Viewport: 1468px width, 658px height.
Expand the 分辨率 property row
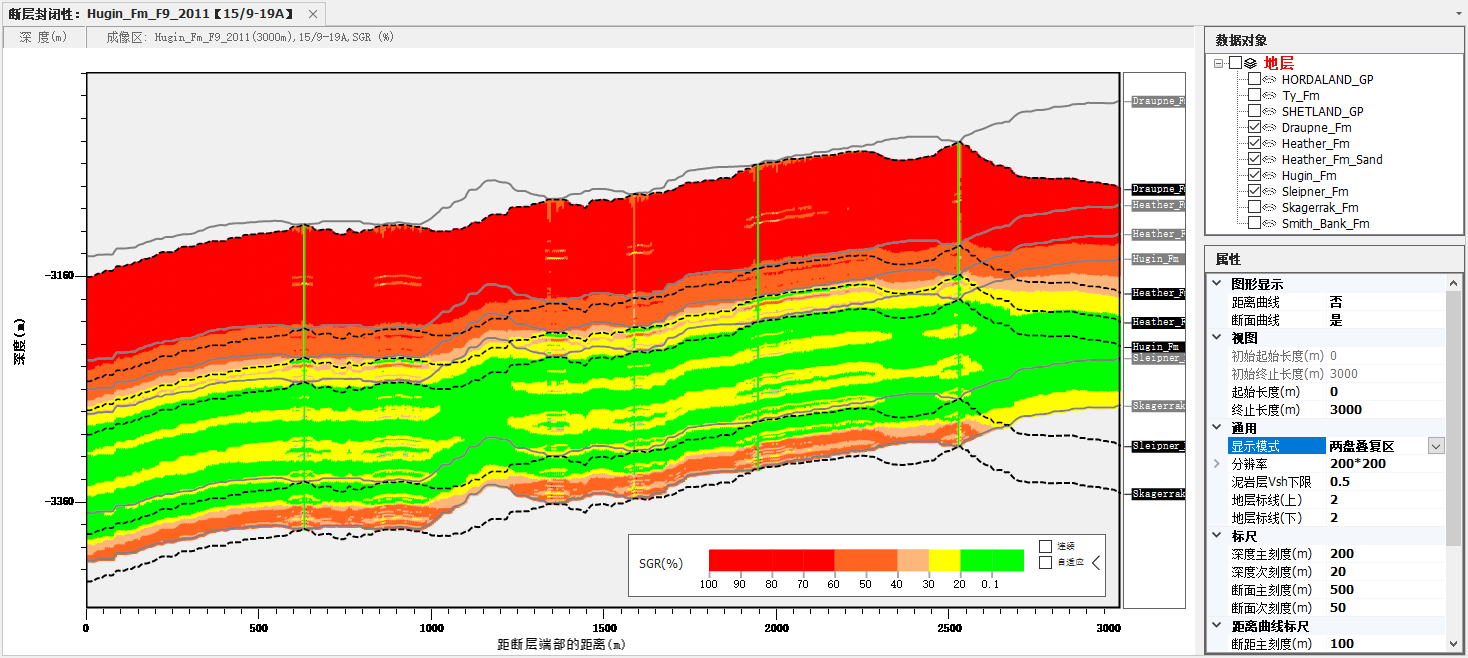click(1216, 464)
